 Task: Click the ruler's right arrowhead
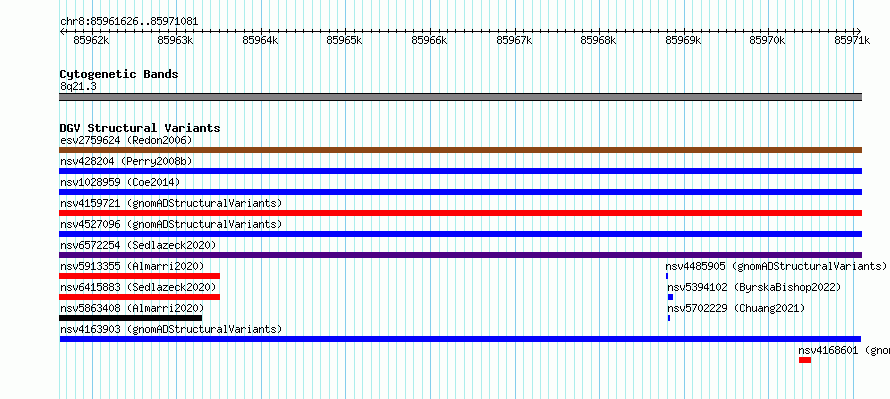point(859,31)
